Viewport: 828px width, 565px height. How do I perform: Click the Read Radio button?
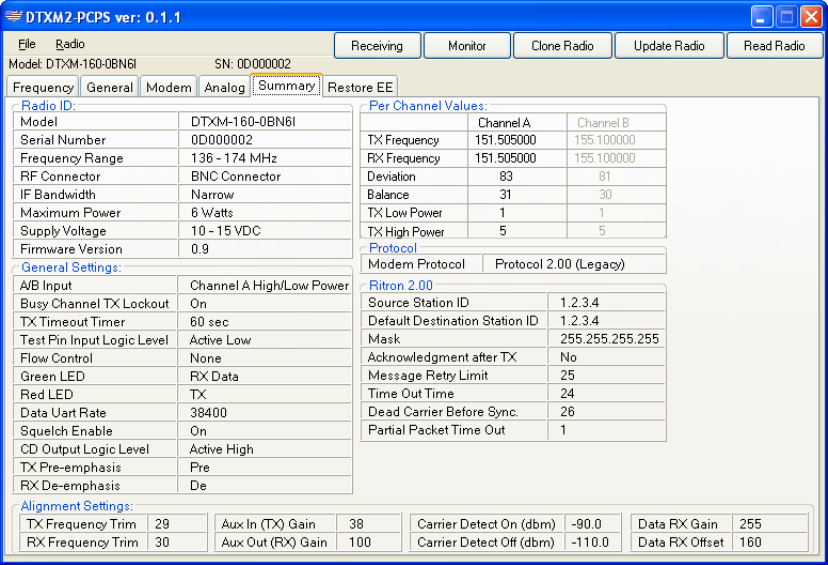point(774,46)
